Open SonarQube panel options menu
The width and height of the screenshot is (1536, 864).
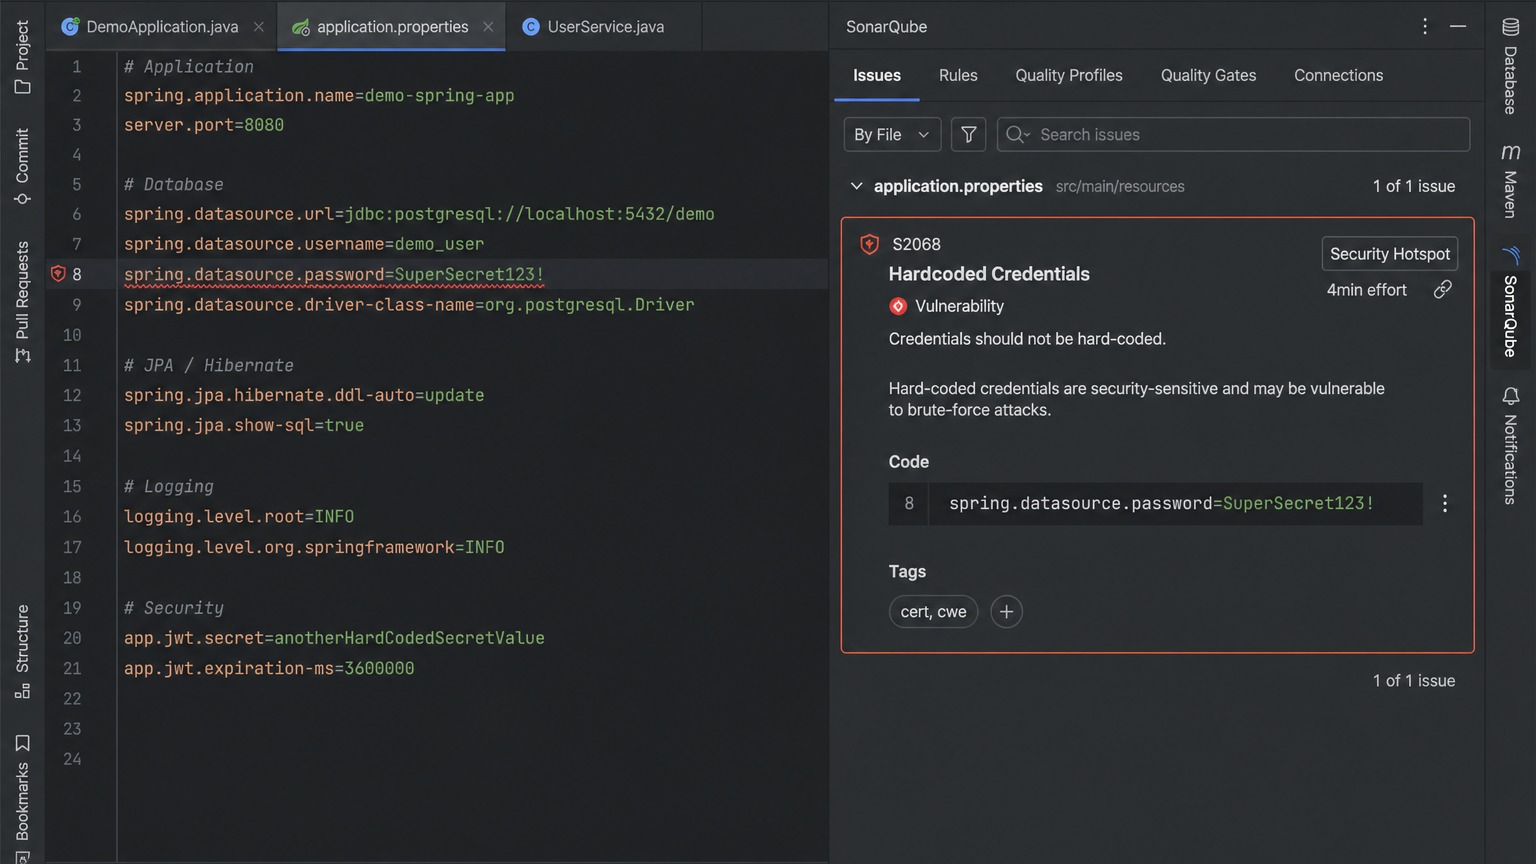point(1425,27)
